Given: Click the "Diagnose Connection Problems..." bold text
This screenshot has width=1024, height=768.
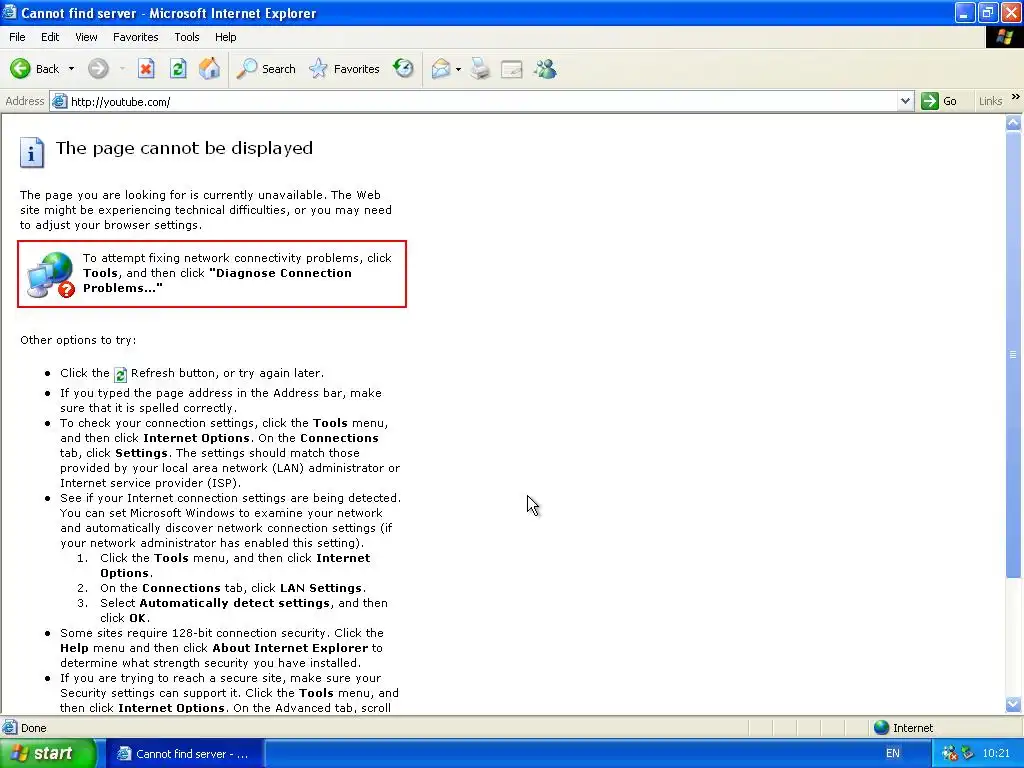Looking at the screenshot, I should pos(217,280).
